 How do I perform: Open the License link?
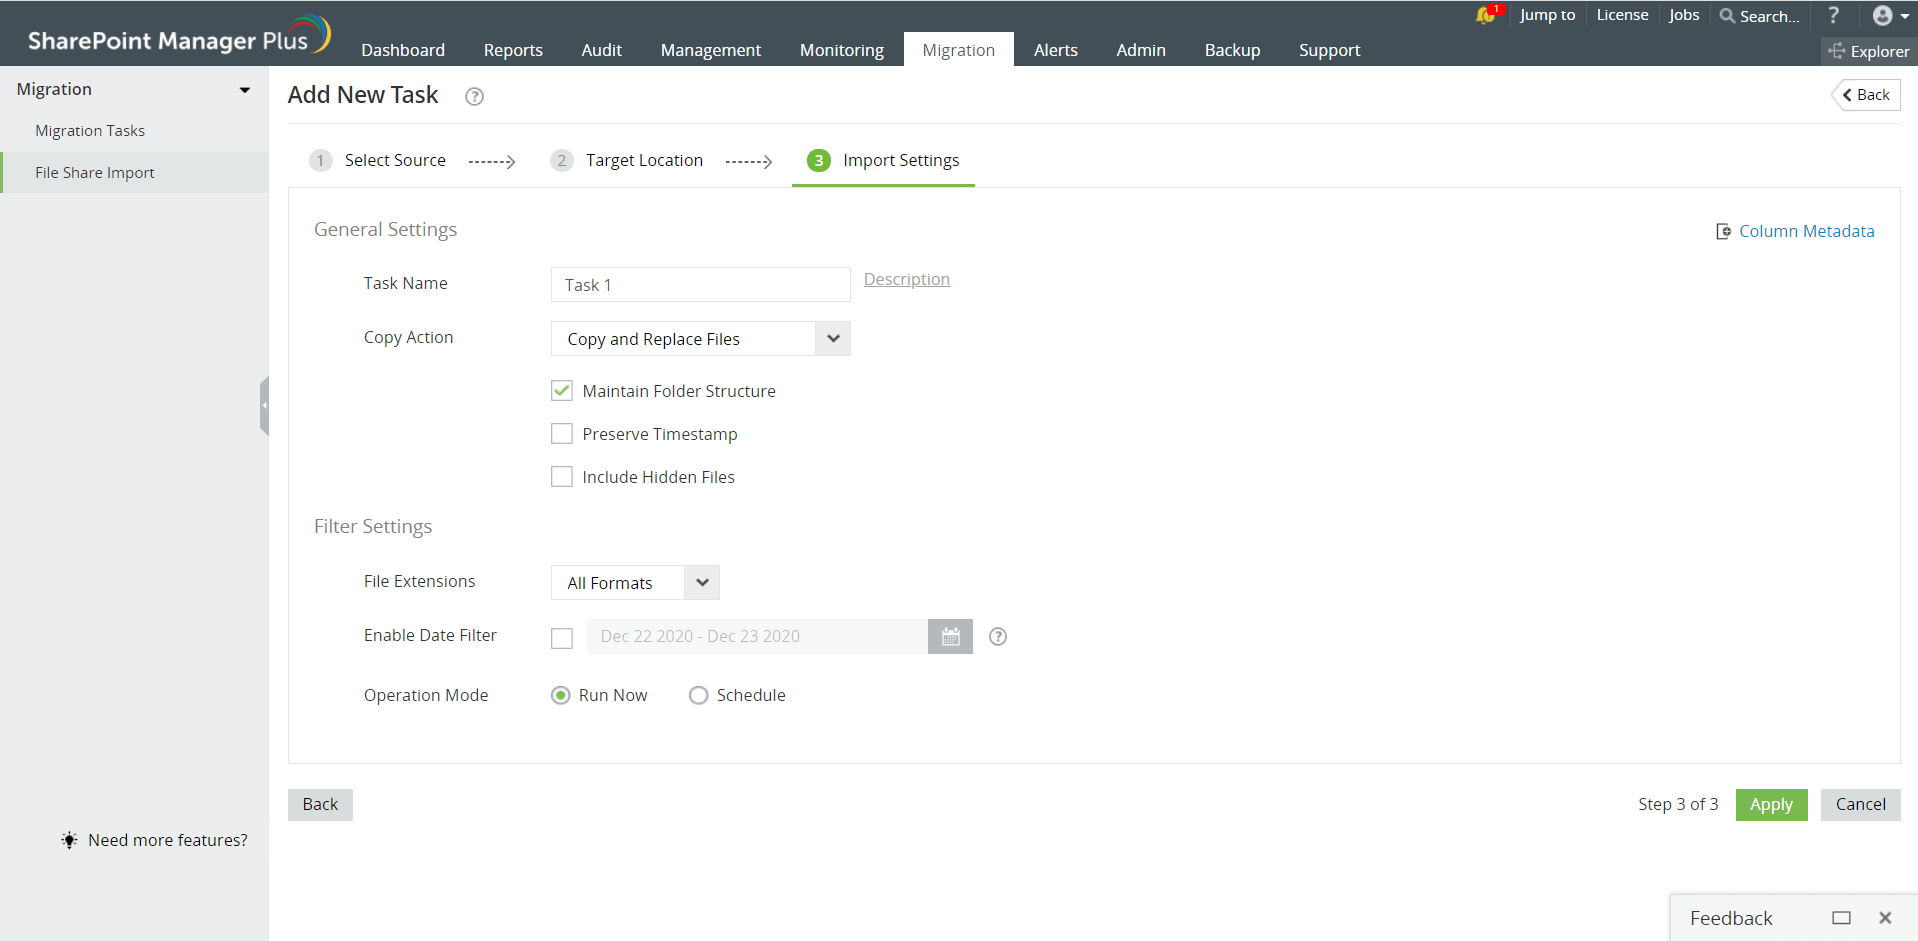pos(1622,15)
